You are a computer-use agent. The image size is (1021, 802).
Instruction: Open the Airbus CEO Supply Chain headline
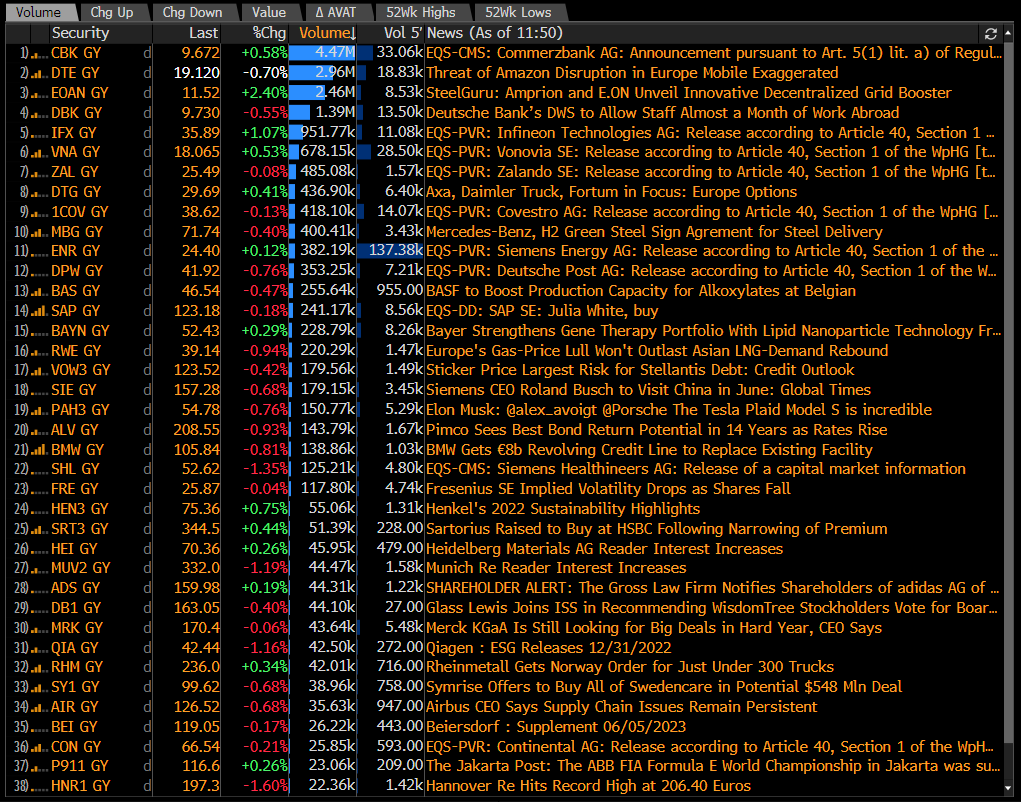click(x=622, y=706)
